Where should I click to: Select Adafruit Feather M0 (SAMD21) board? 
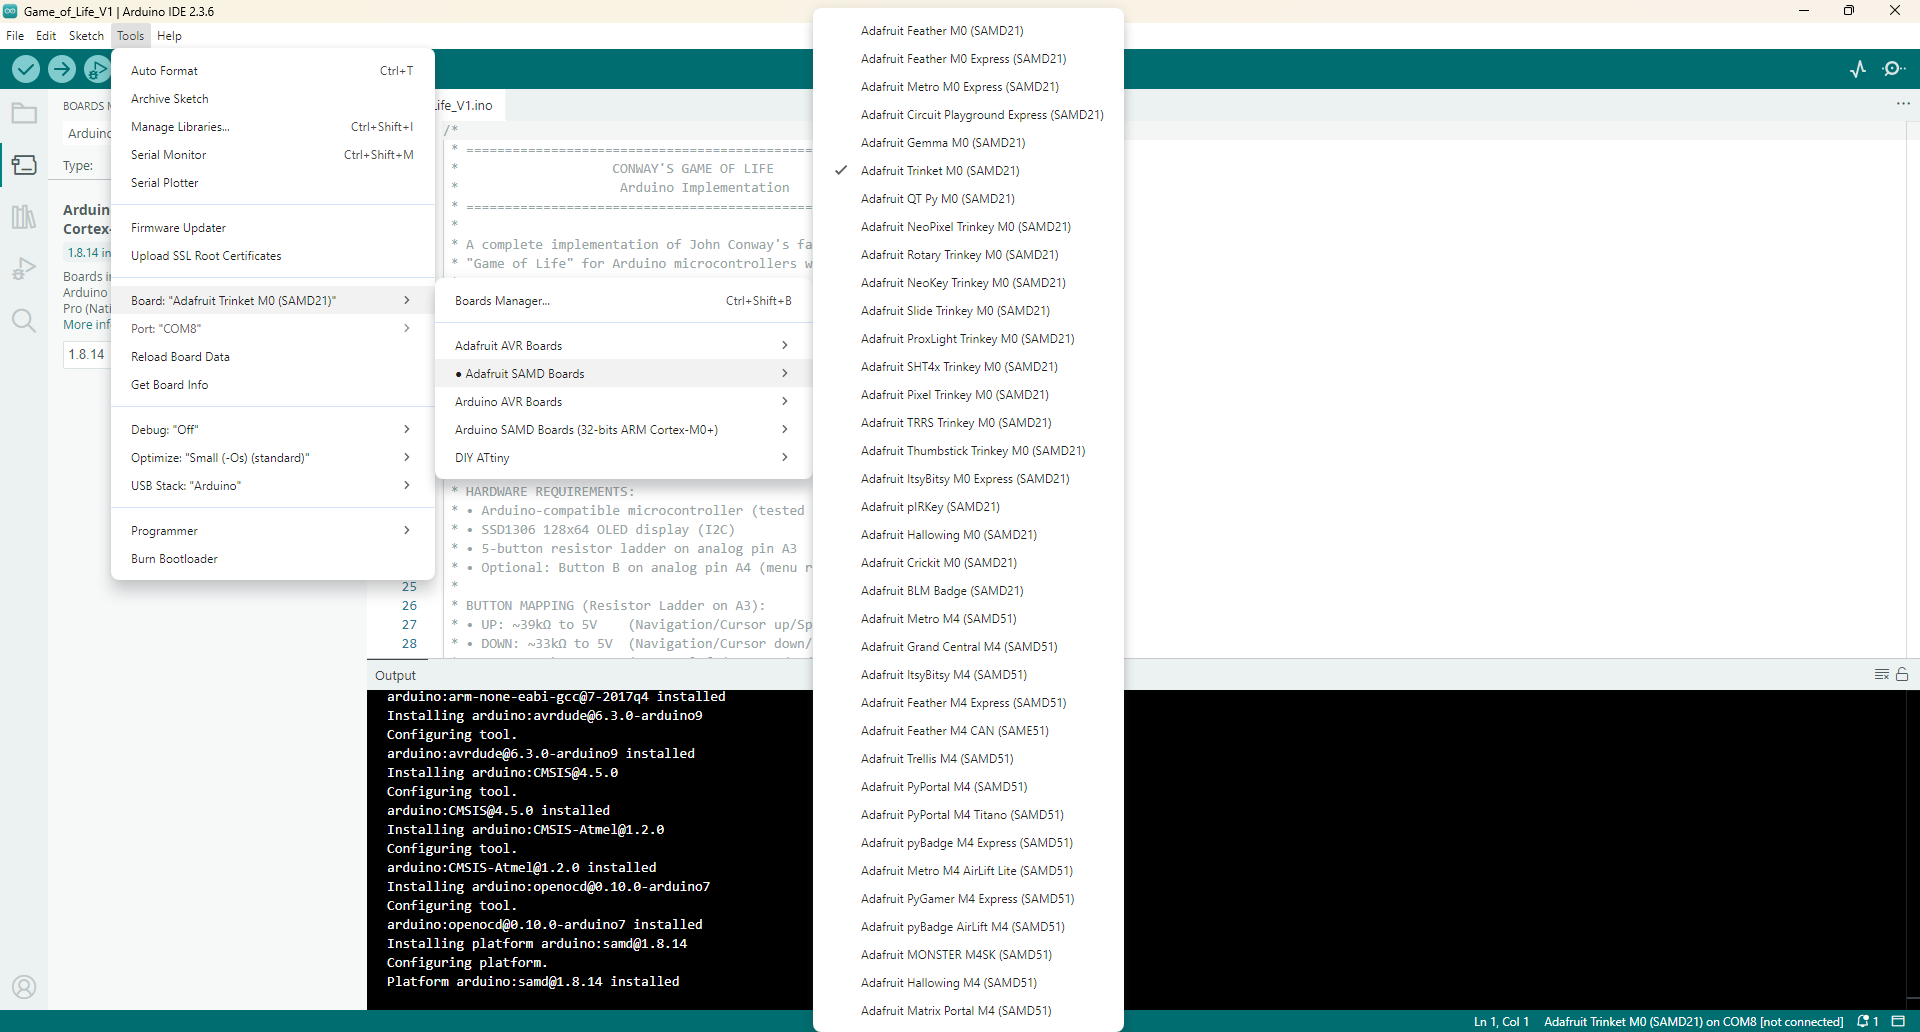coord(968,31)
